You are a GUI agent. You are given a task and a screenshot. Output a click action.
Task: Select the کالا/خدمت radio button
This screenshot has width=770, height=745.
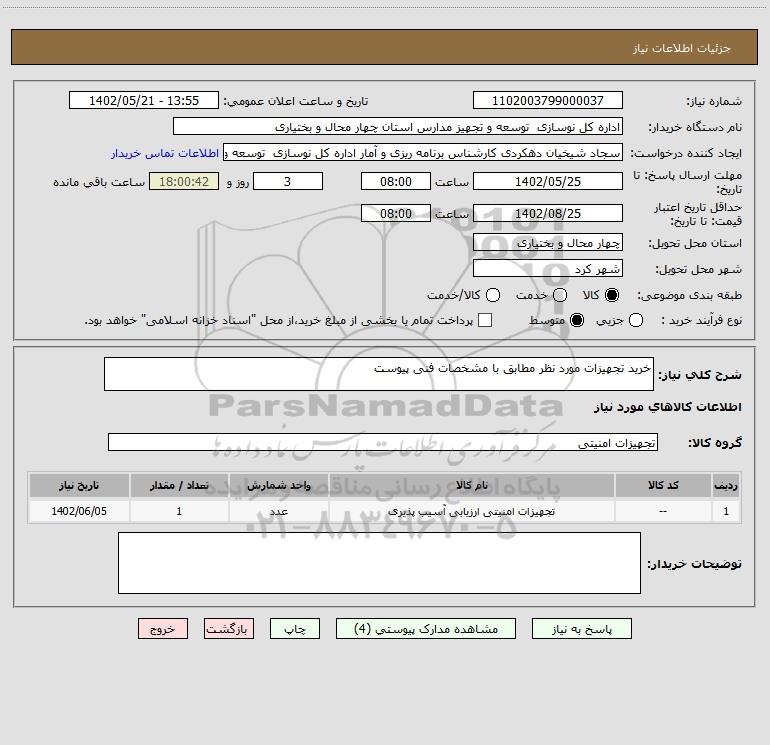tap(493, 295)
